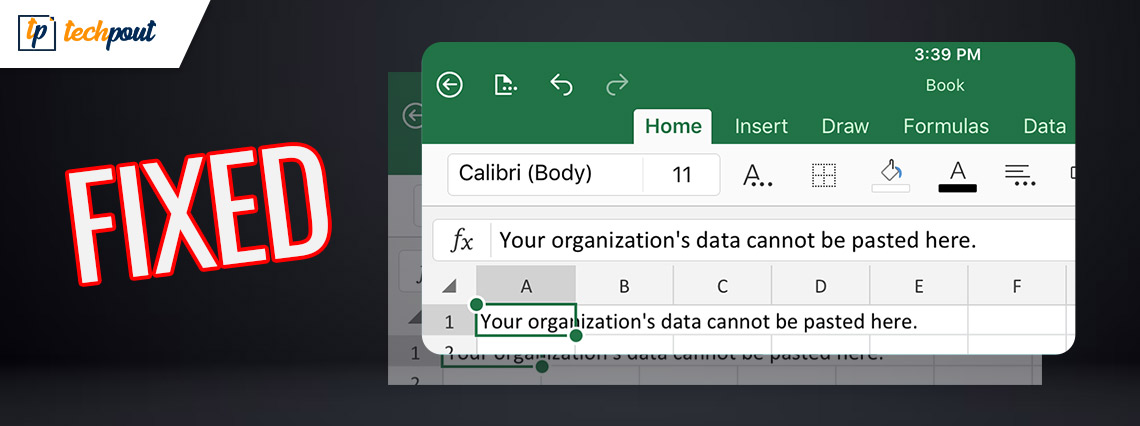The width and height of the screenshot is (1140, 426).
Task: Select row 1 header
Action: (x=449, y=321)
